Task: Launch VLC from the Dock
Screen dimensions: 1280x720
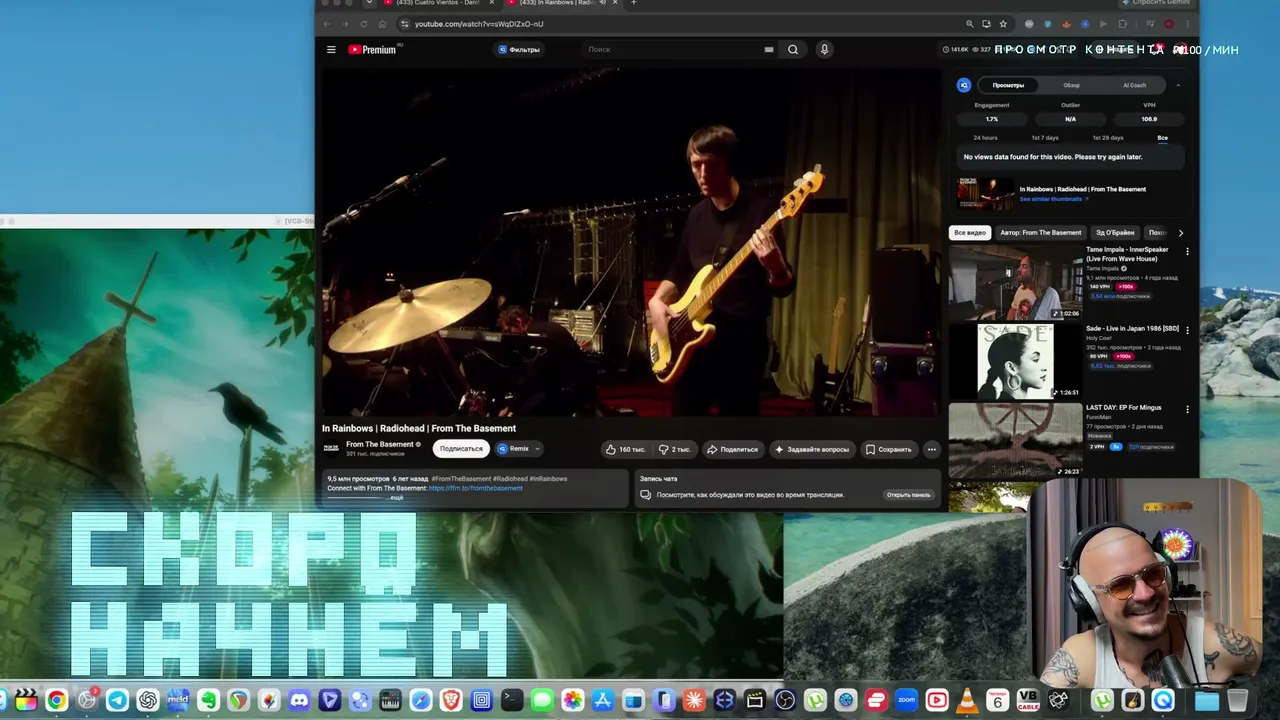Action: 967,700
